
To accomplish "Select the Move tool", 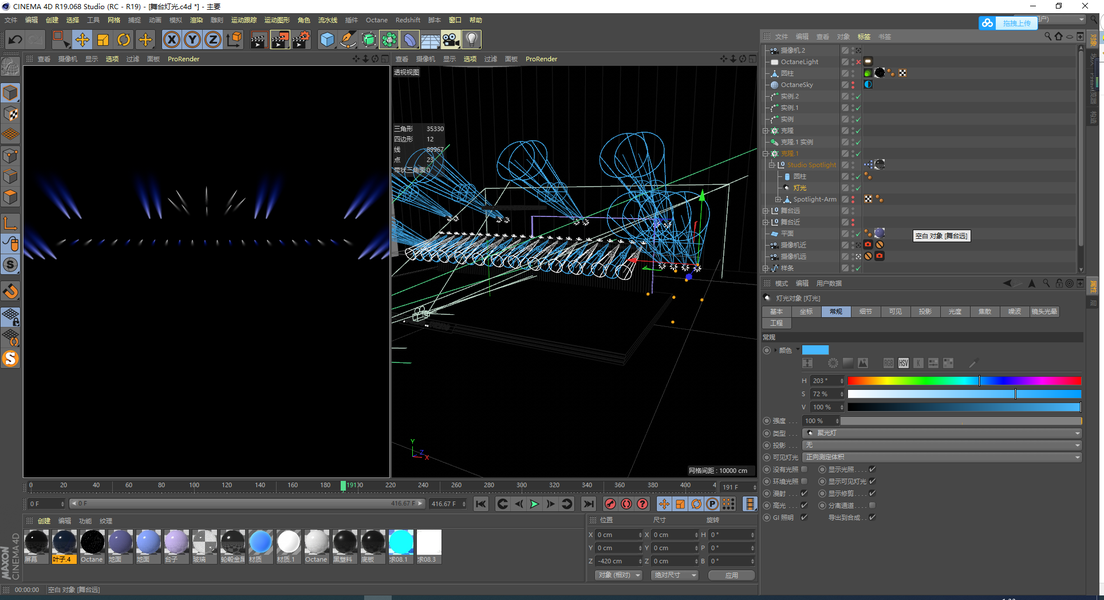I will click(x=82, y=39).
